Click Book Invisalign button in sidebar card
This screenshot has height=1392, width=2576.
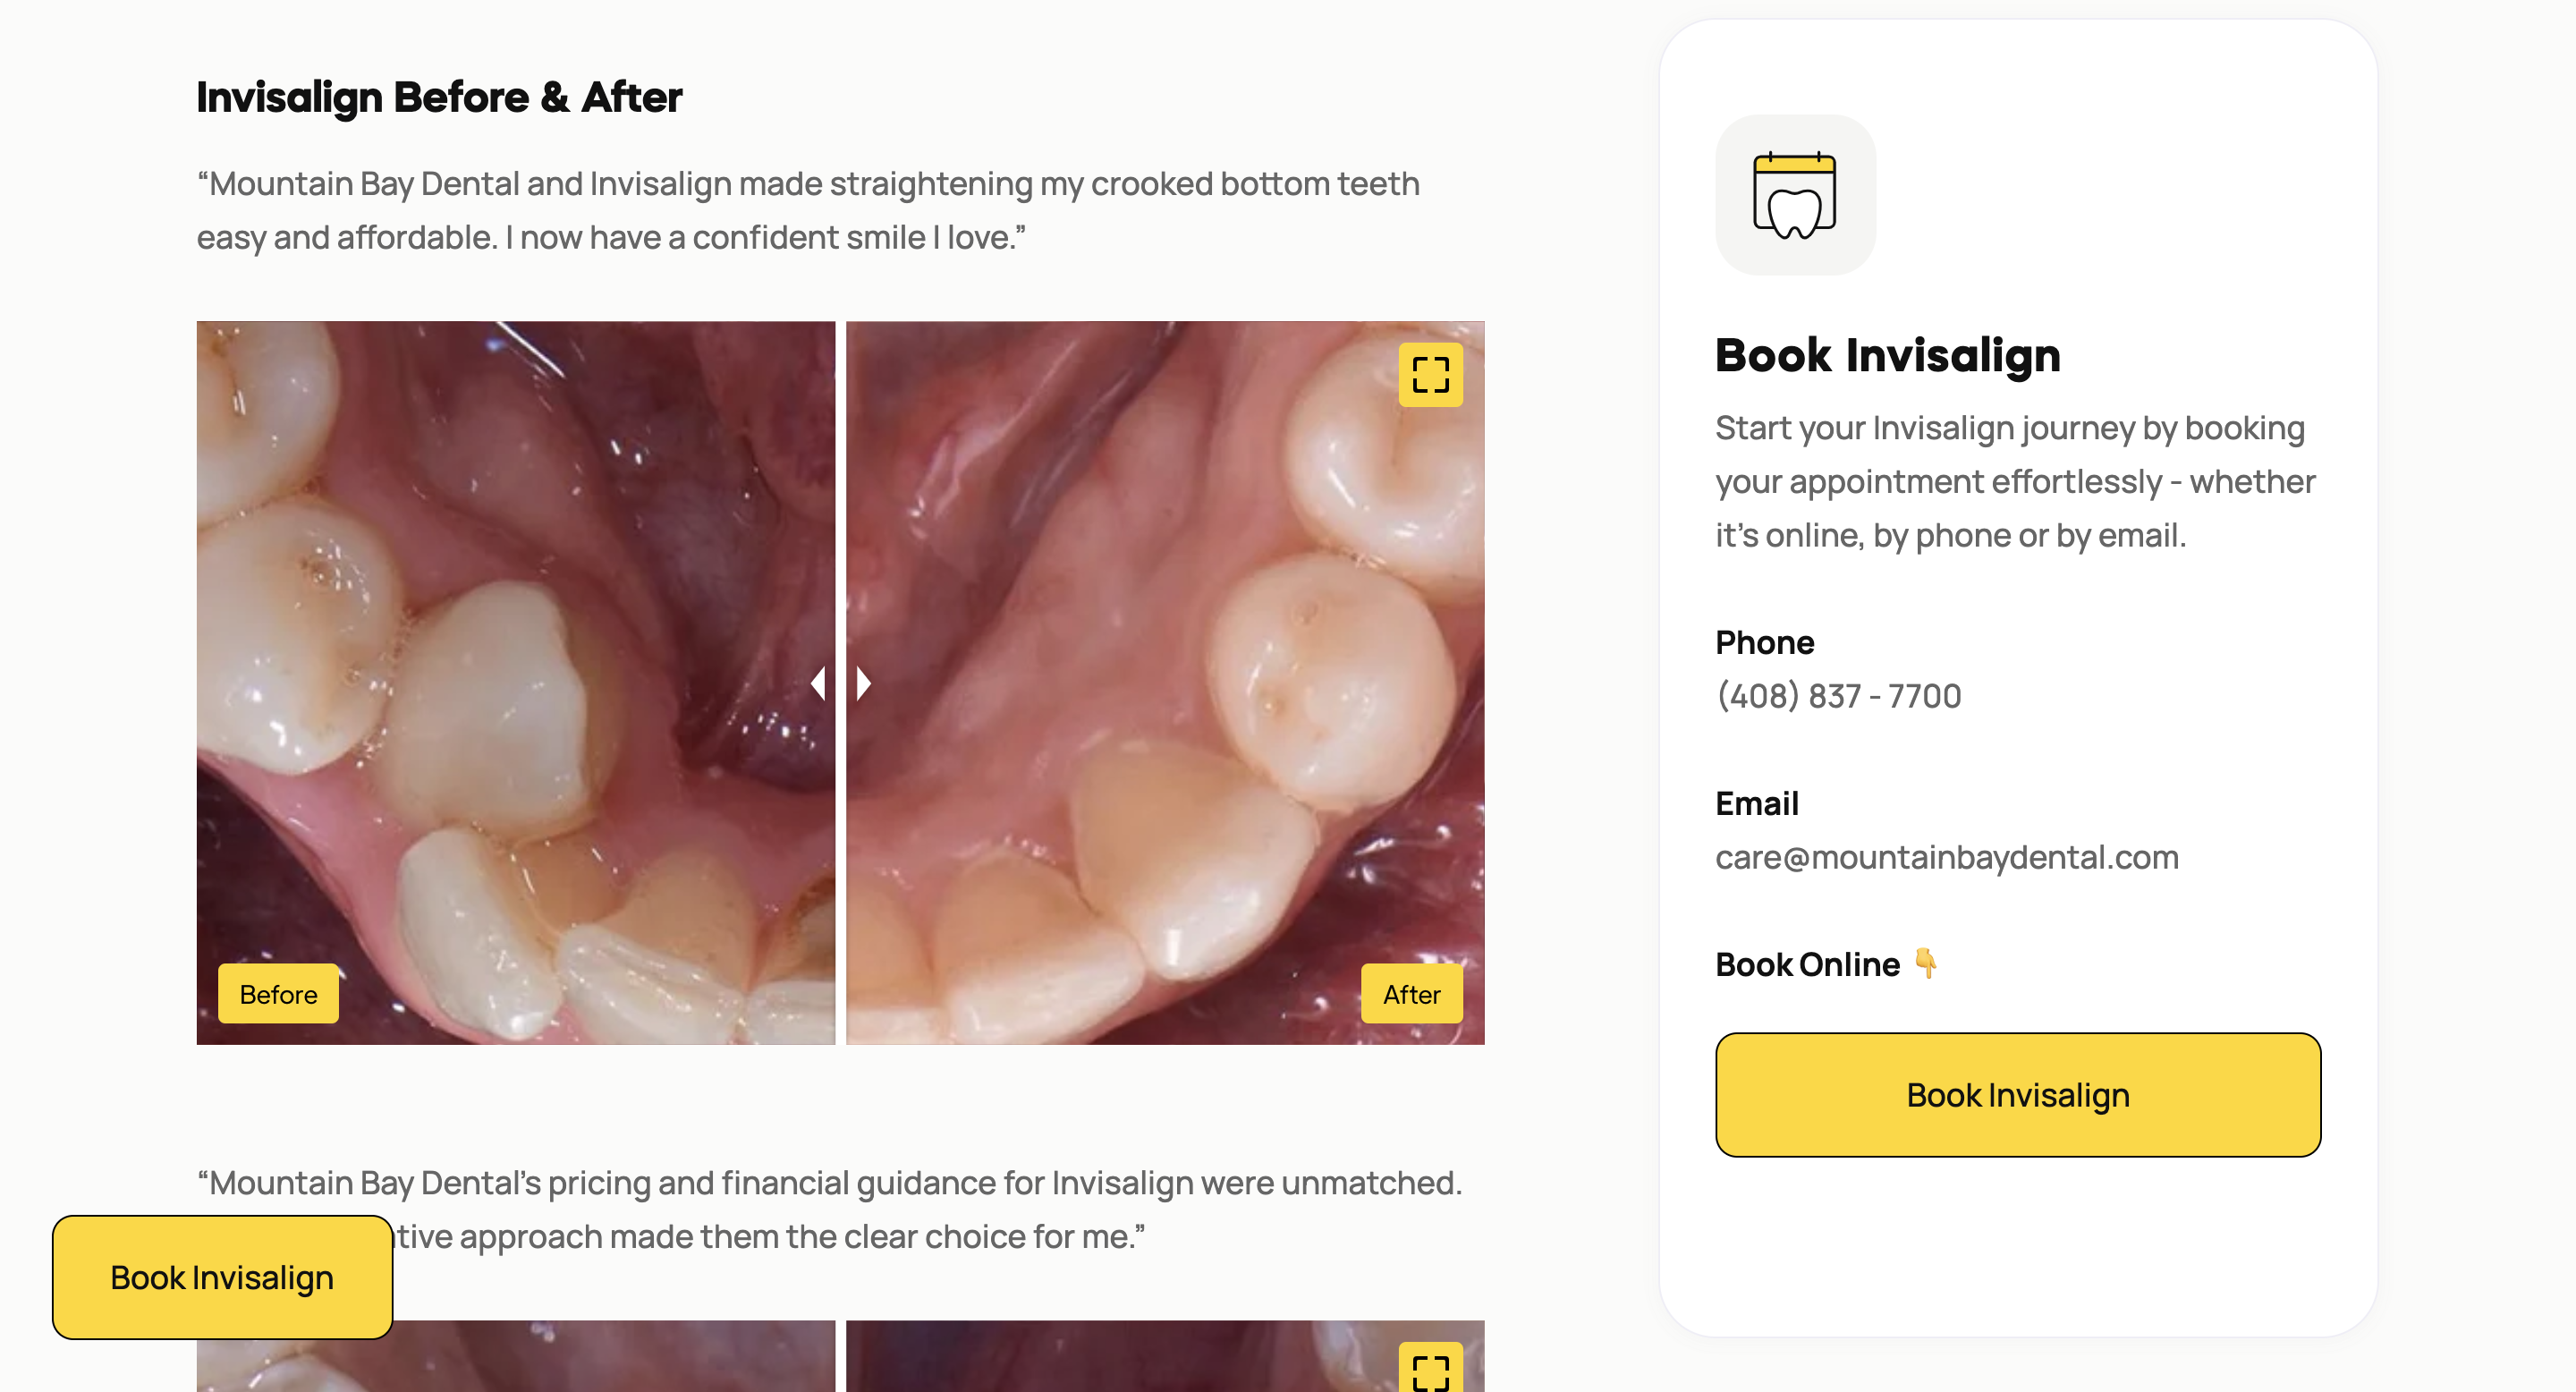(2018, 1095)
